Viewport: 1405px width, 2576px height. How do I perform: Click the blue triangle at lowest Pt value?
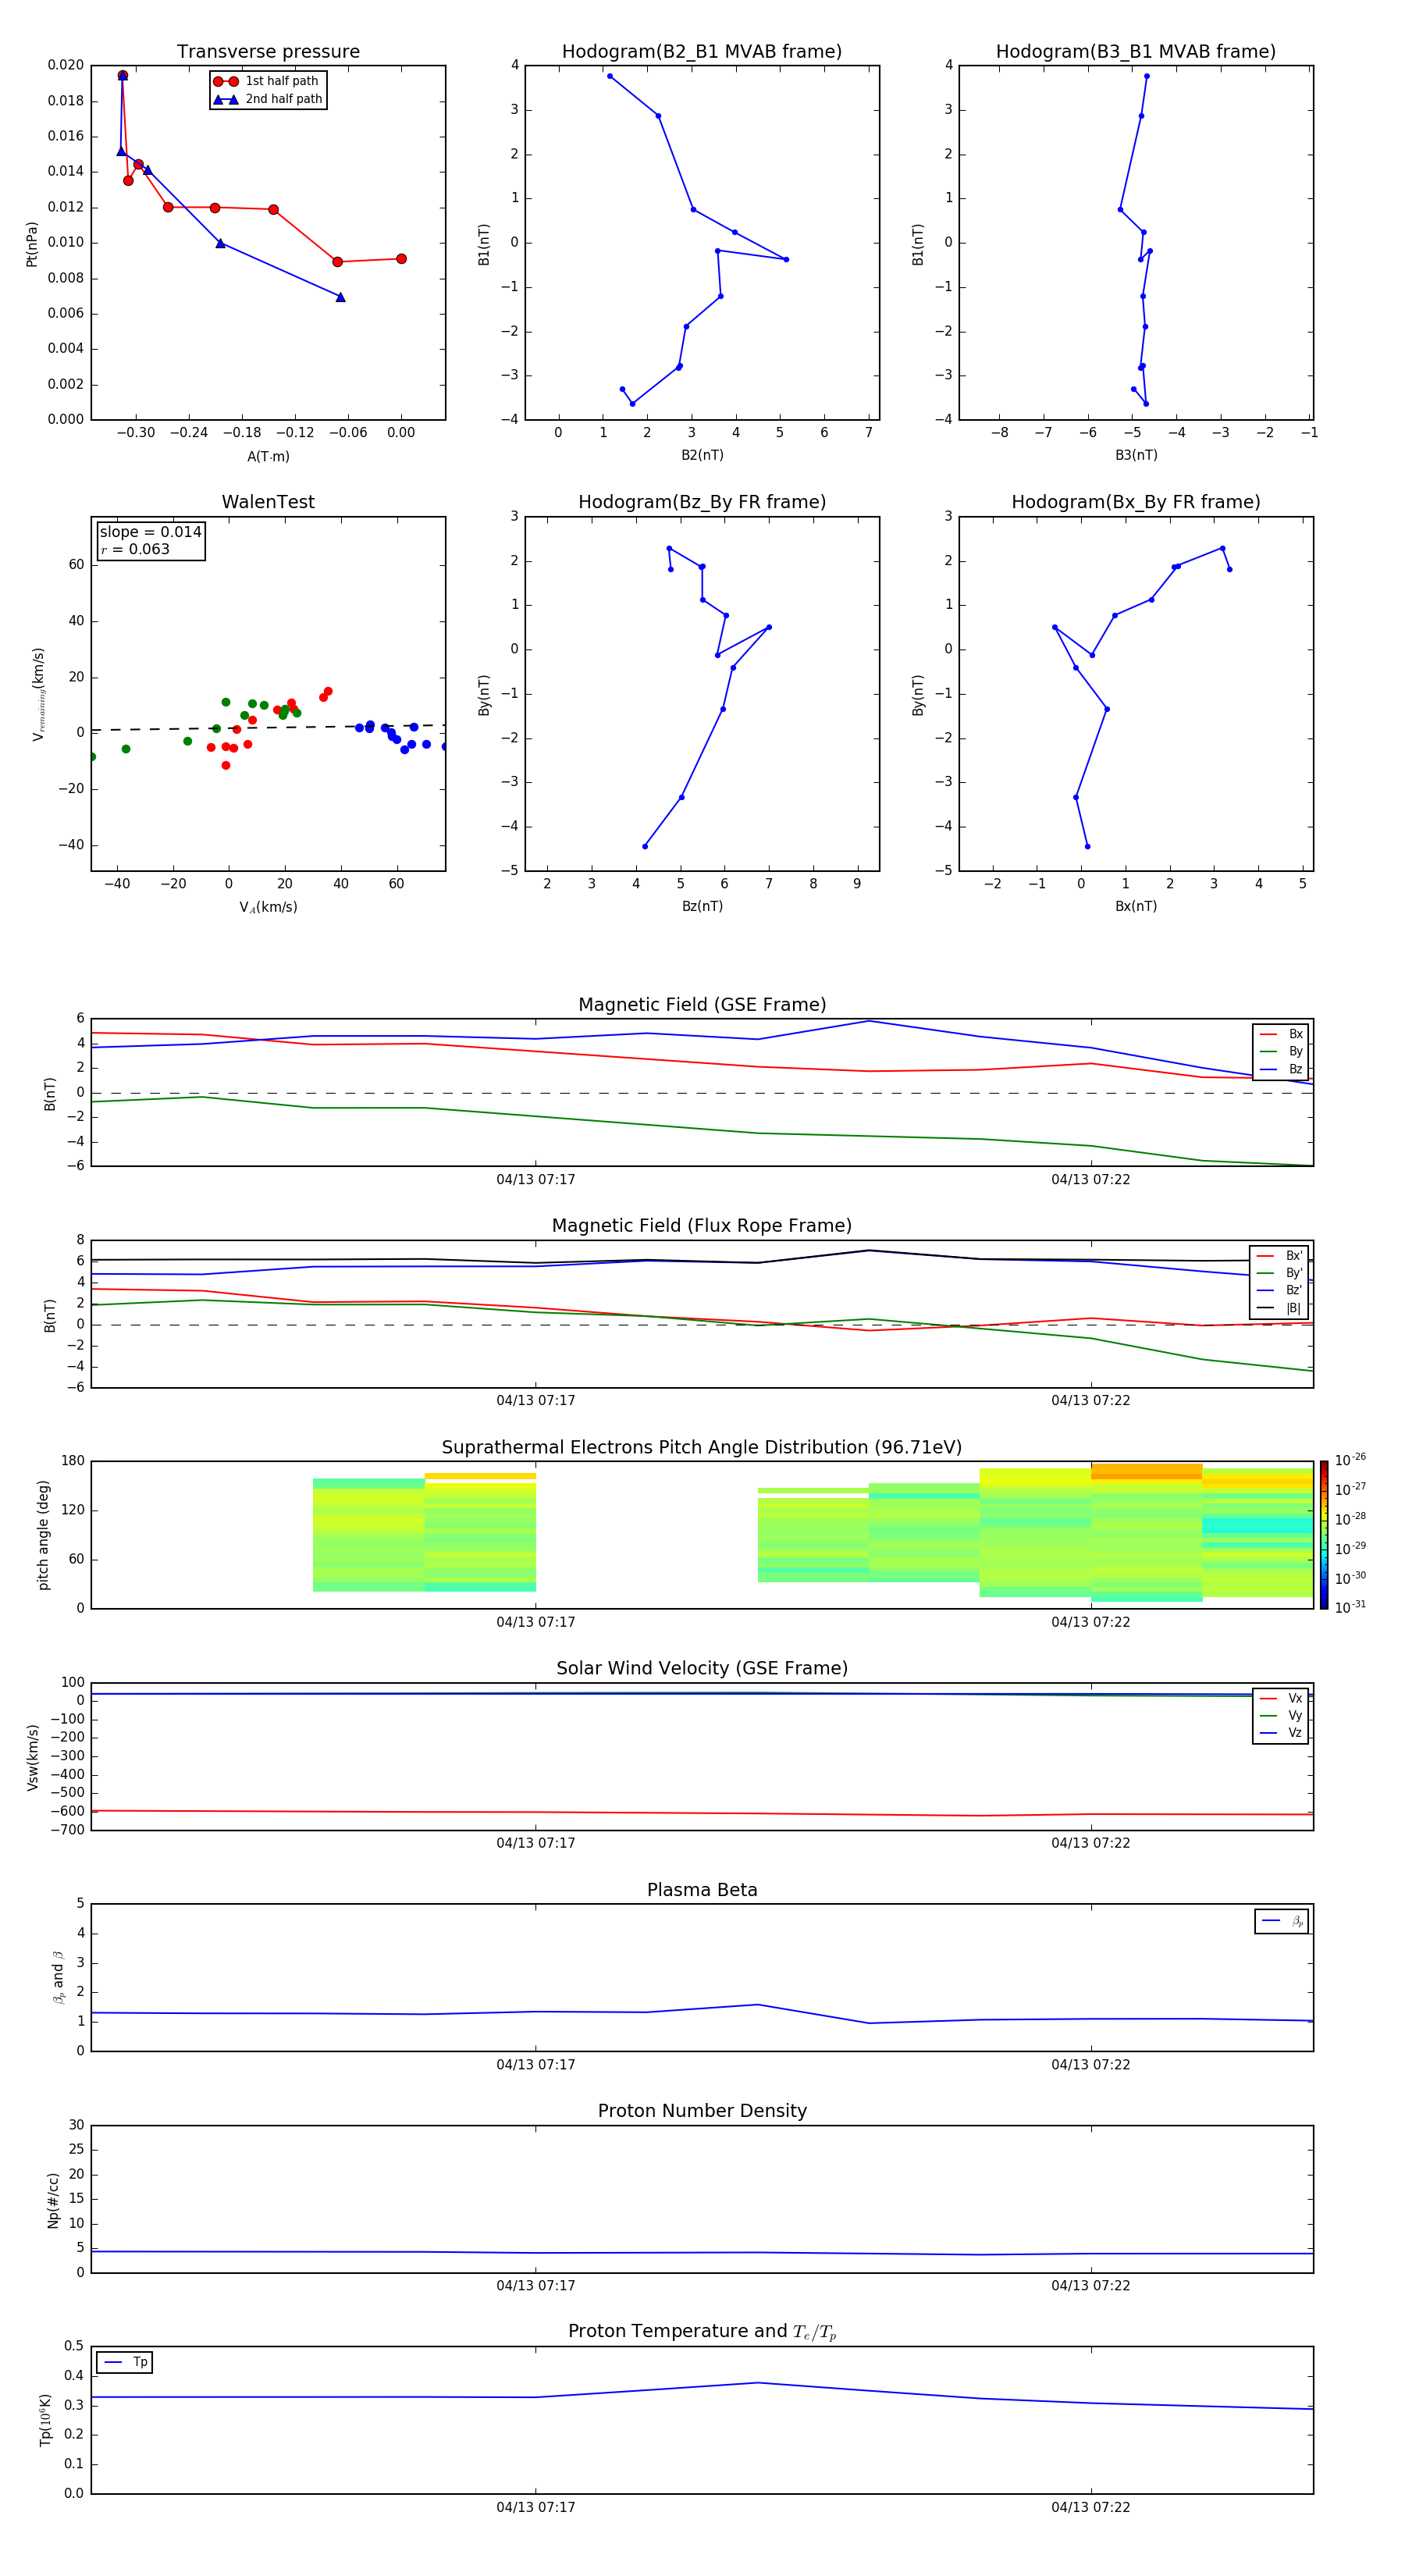click(340, 297)
